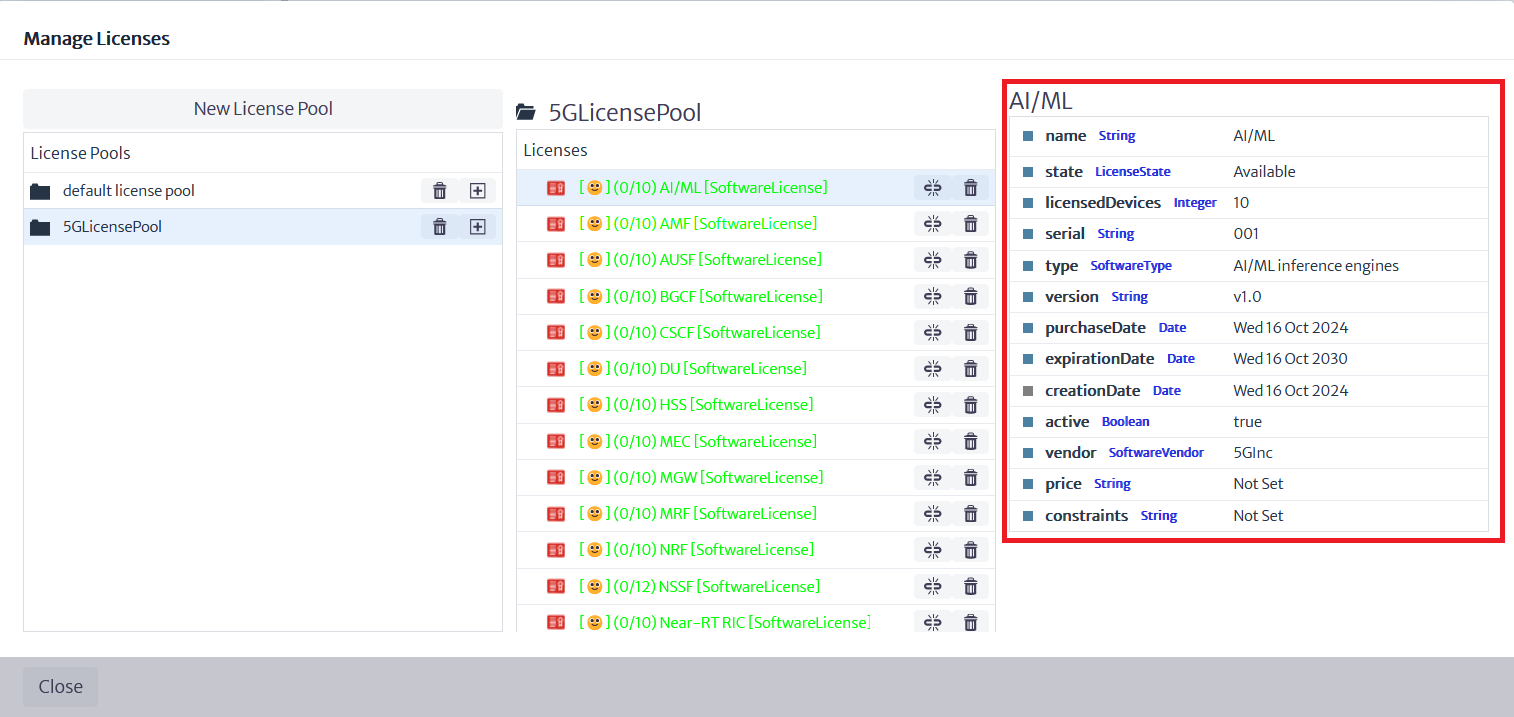
Task: Click the add icon for 5GLicensePool
Action: (477, 227)
